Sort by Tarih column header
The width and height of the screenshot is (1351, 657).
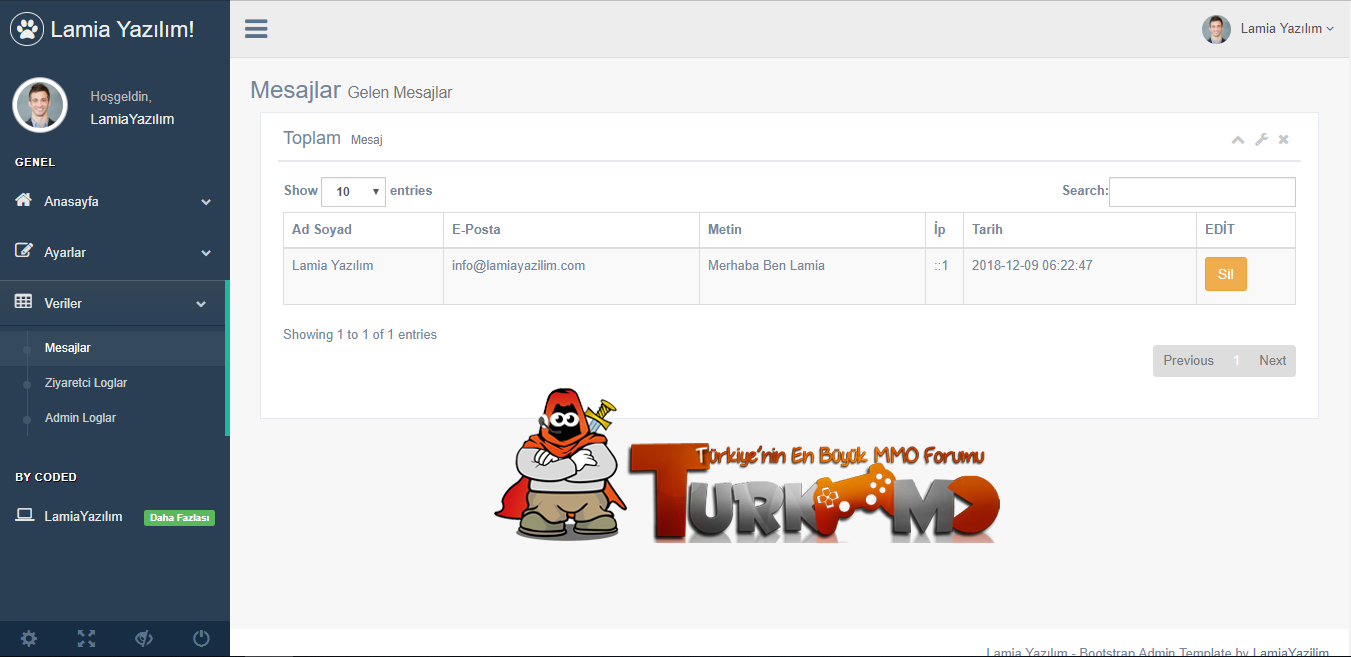pyautogui.click(x=1080, y=230)
